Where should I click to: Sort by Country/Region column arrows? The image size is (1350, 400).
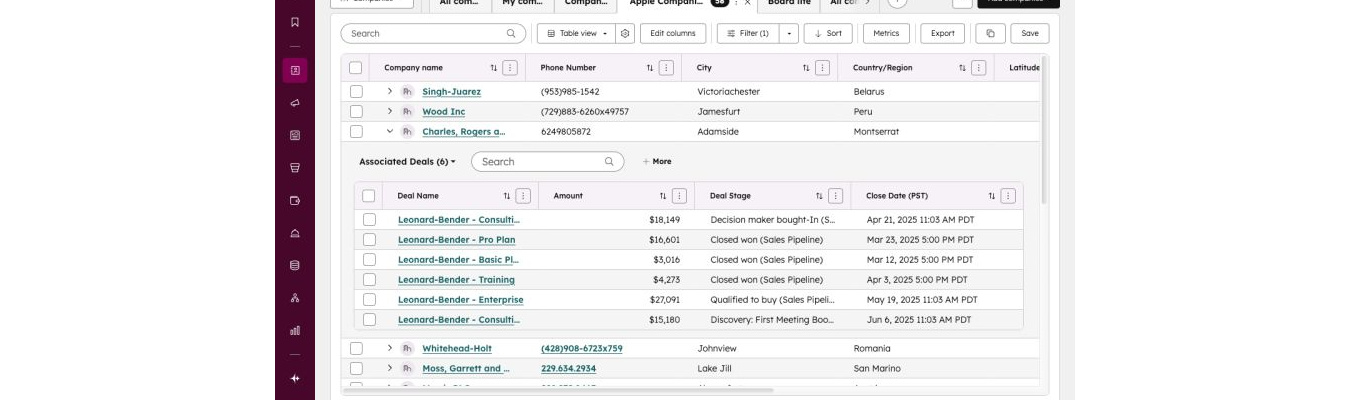962,68
